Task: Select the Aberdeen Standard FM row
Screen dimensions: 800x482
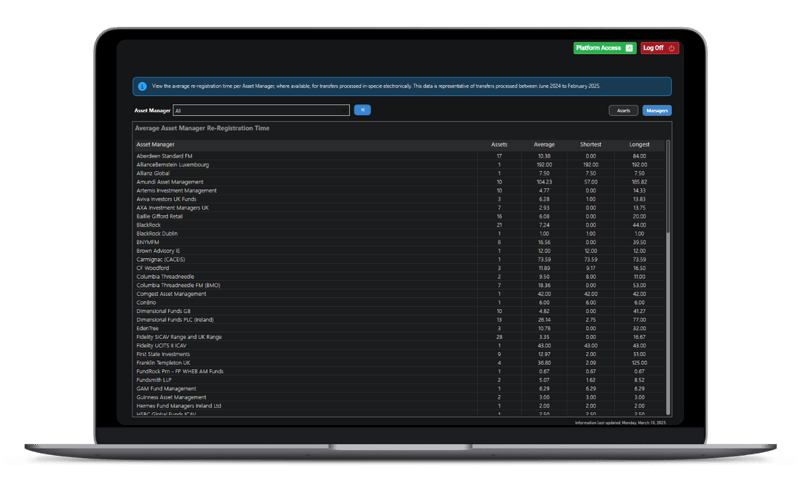Action: coord(400,156)
